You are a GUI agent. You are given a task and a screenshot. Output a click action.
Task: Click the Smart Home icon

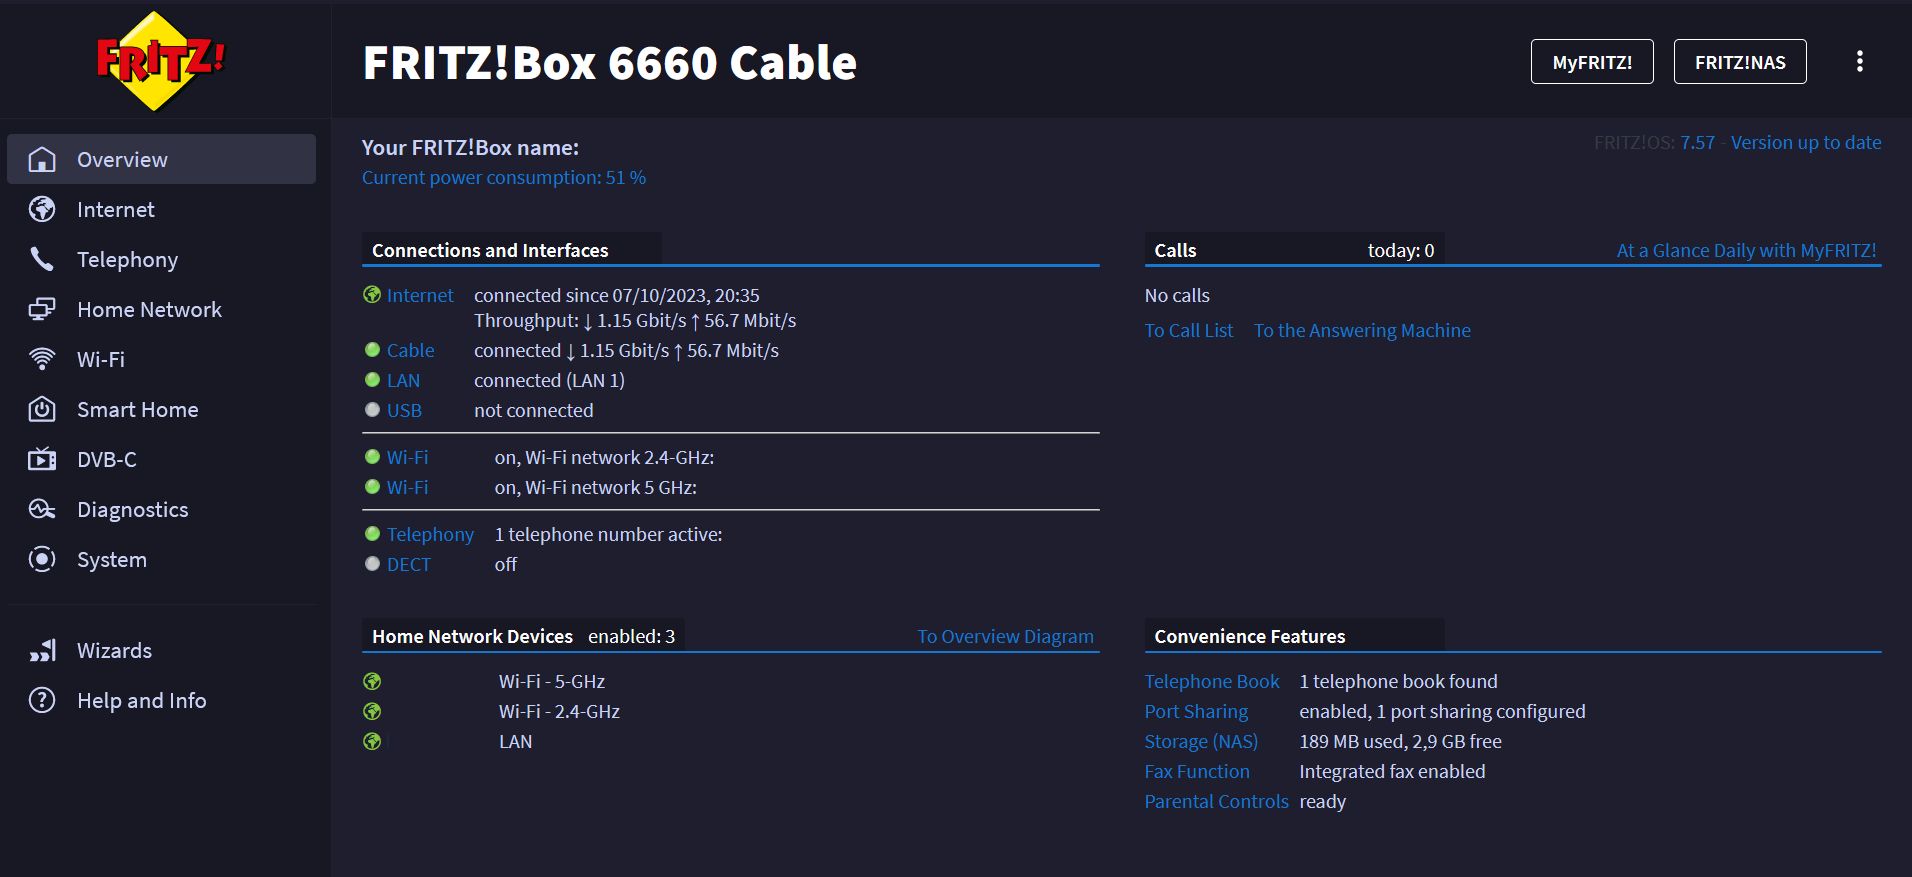pyautogui.click(x=42, y=409)
